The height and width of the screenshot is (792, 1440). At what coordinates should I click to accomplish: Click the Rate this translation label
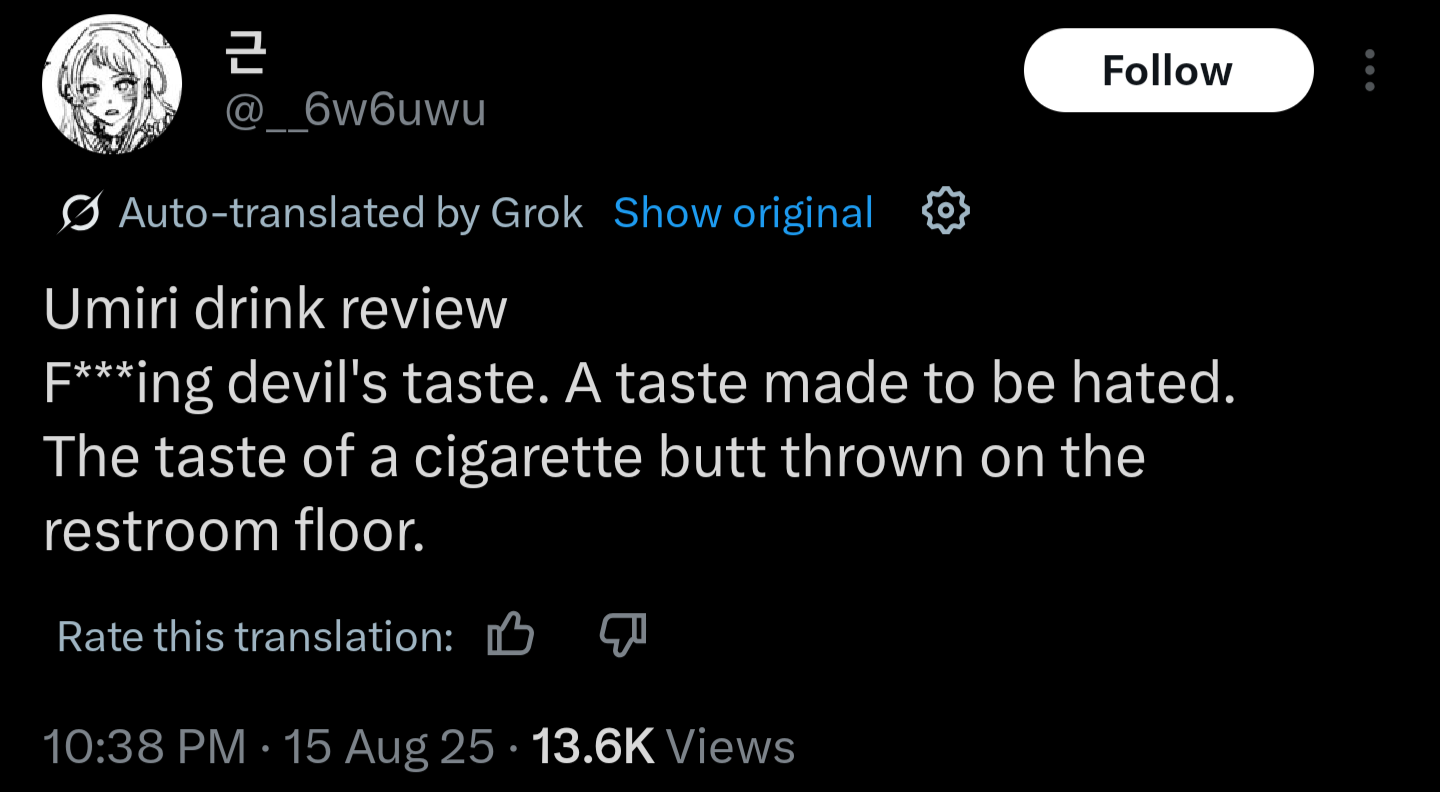(255, 637)
